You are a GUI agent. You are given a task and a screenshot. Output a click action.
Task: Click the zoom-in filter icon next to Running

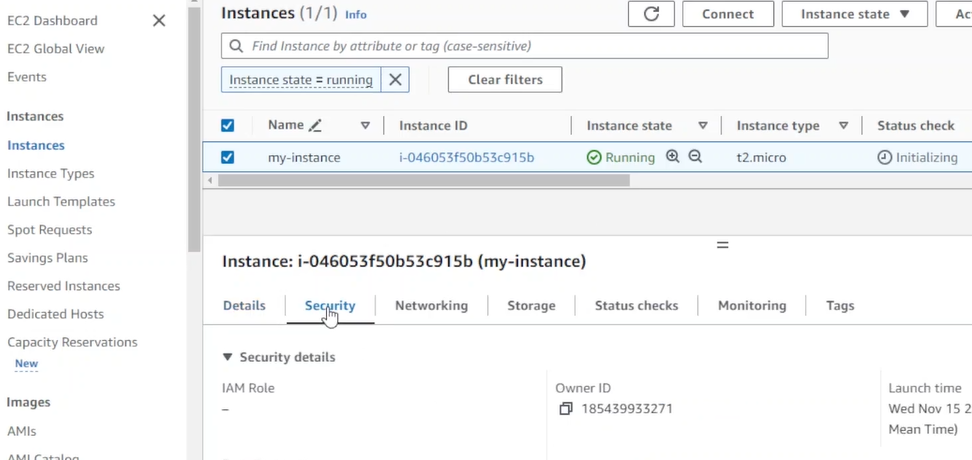click(673, 157)
